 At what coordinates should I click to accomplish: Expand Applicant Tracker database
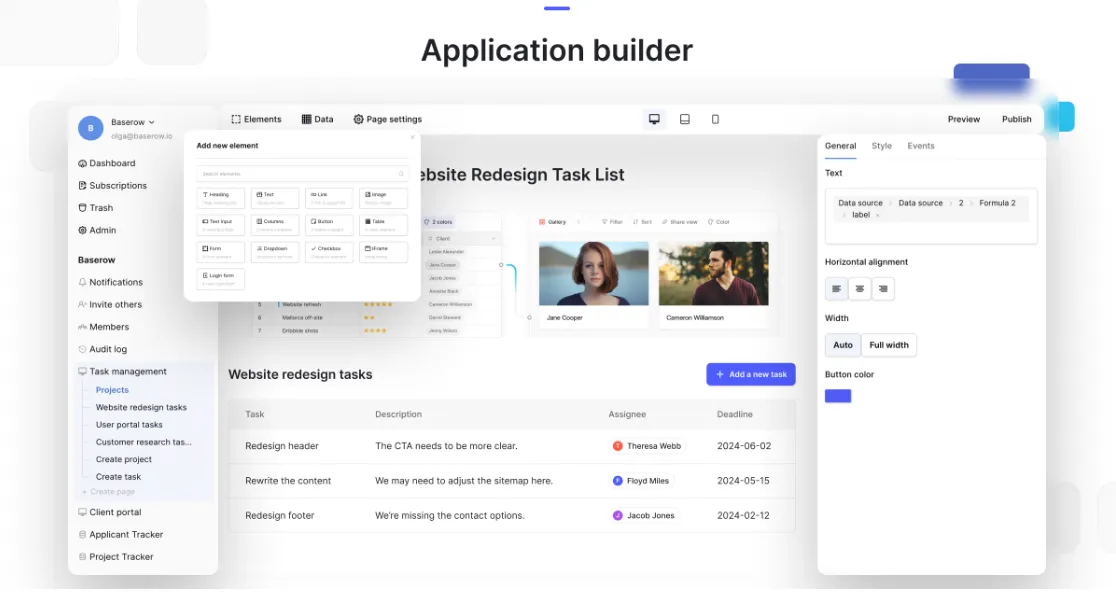point(120,534)
